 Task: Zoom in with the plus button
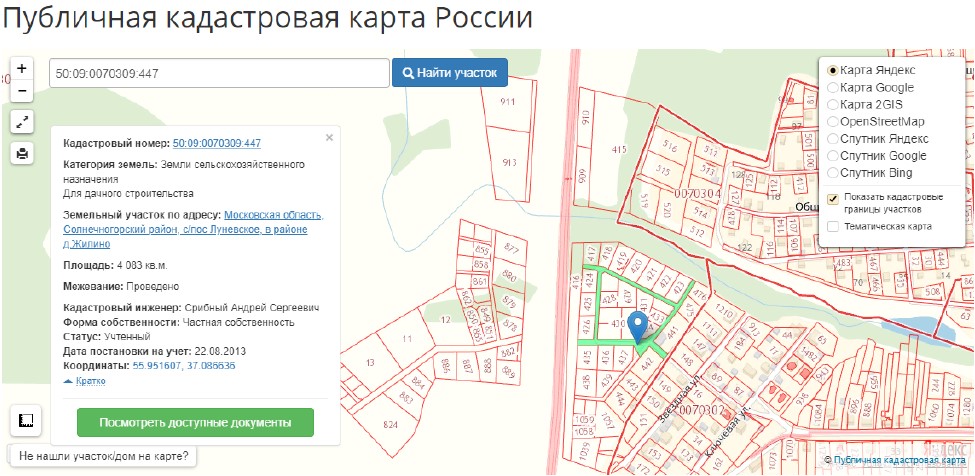click(22, 69)
